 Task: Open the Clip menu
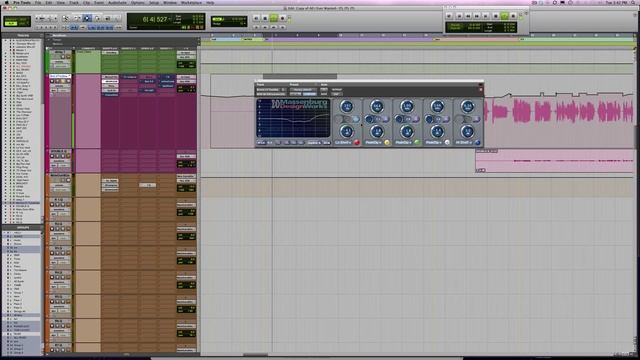[x=87, y=2]
